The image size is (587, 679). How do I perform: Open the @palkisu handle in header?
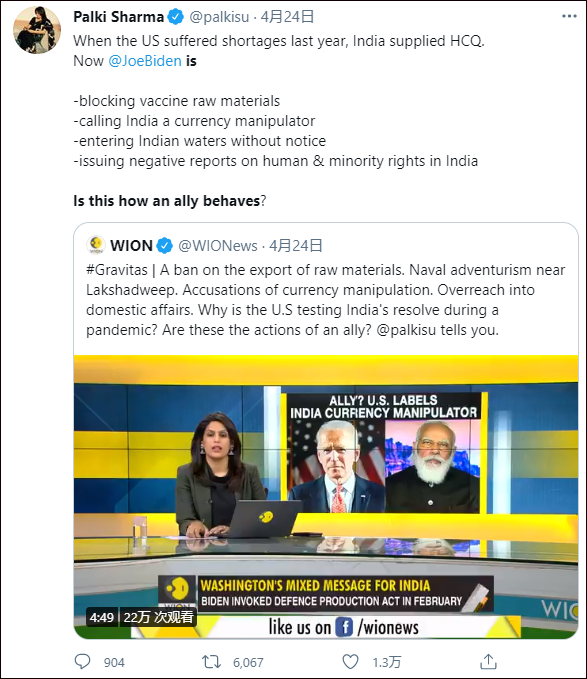(x=219, y=17)
